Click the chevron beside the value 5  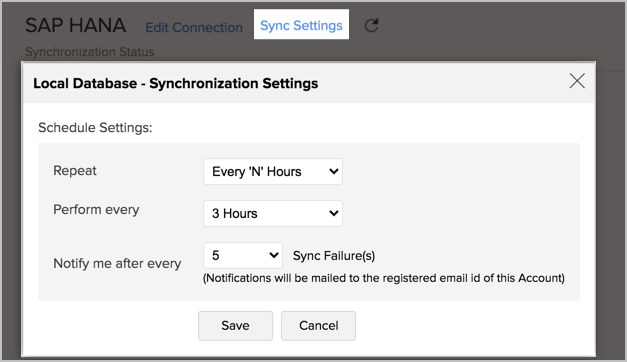tap(274, 255)
